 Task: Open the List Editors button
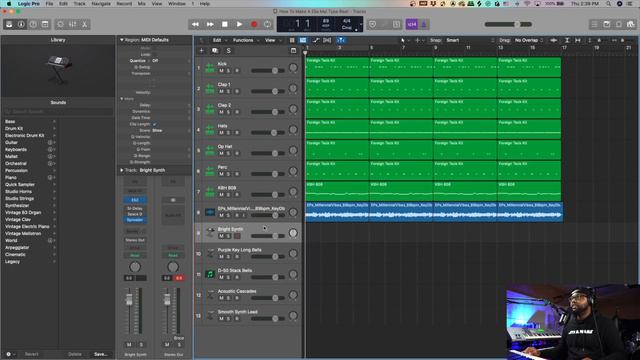(x=595, y=24)
